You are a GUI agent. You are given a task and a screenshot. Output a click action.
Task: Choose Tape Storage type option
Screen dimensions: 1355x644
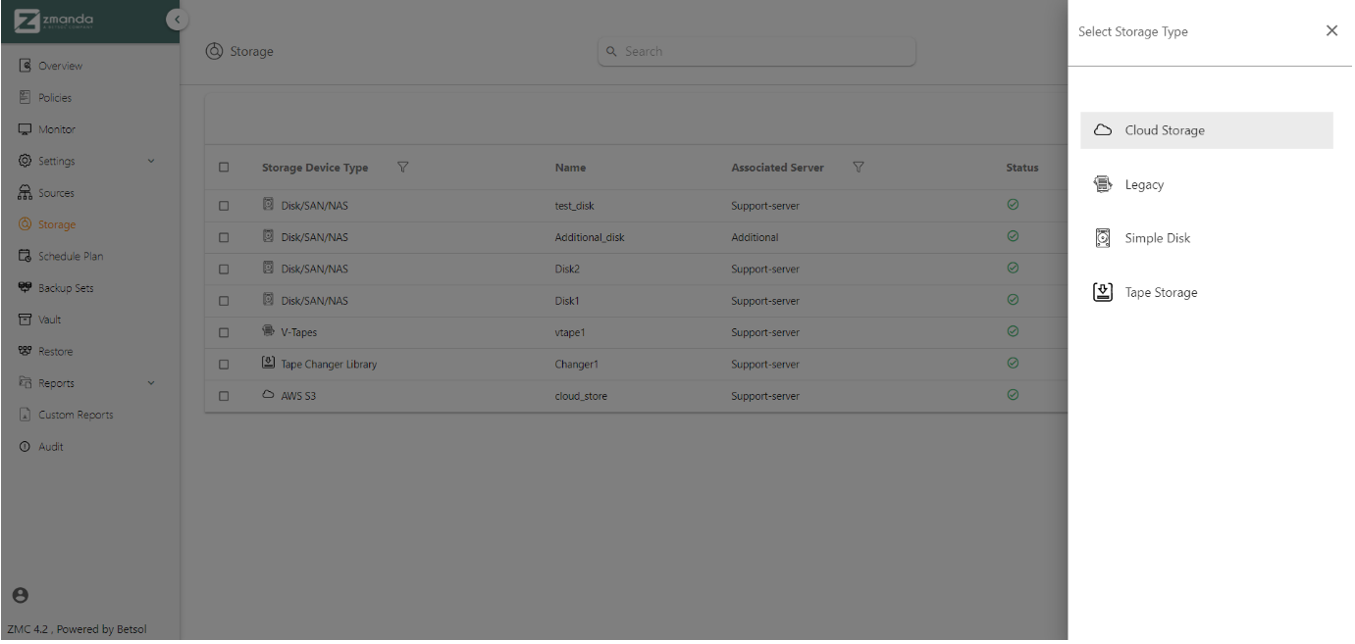point(1207,292)
